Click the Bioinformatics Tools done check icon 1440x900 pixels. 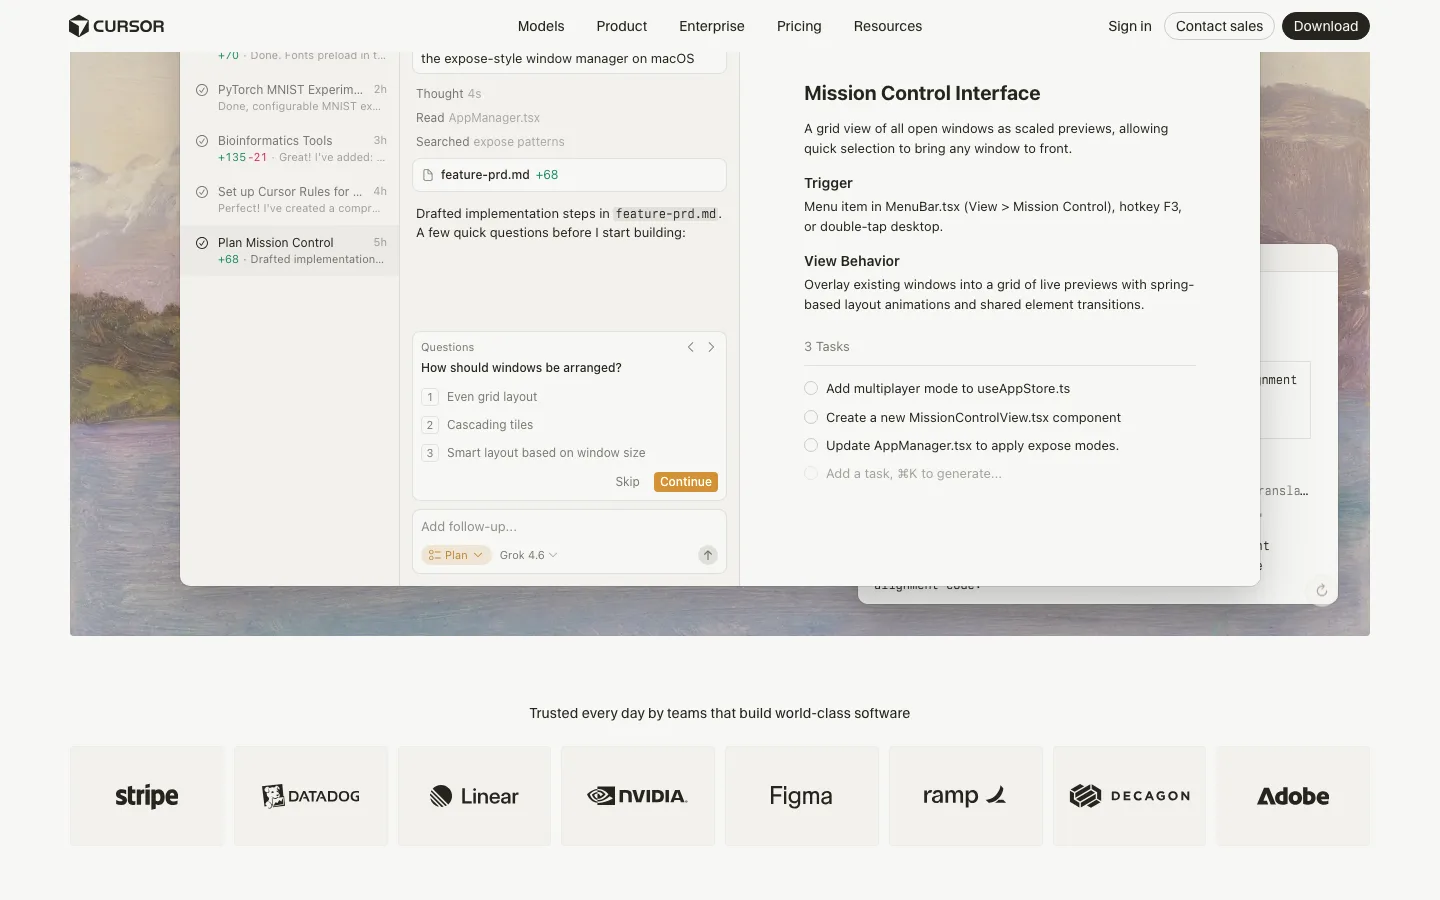click(x=202, y=141)
